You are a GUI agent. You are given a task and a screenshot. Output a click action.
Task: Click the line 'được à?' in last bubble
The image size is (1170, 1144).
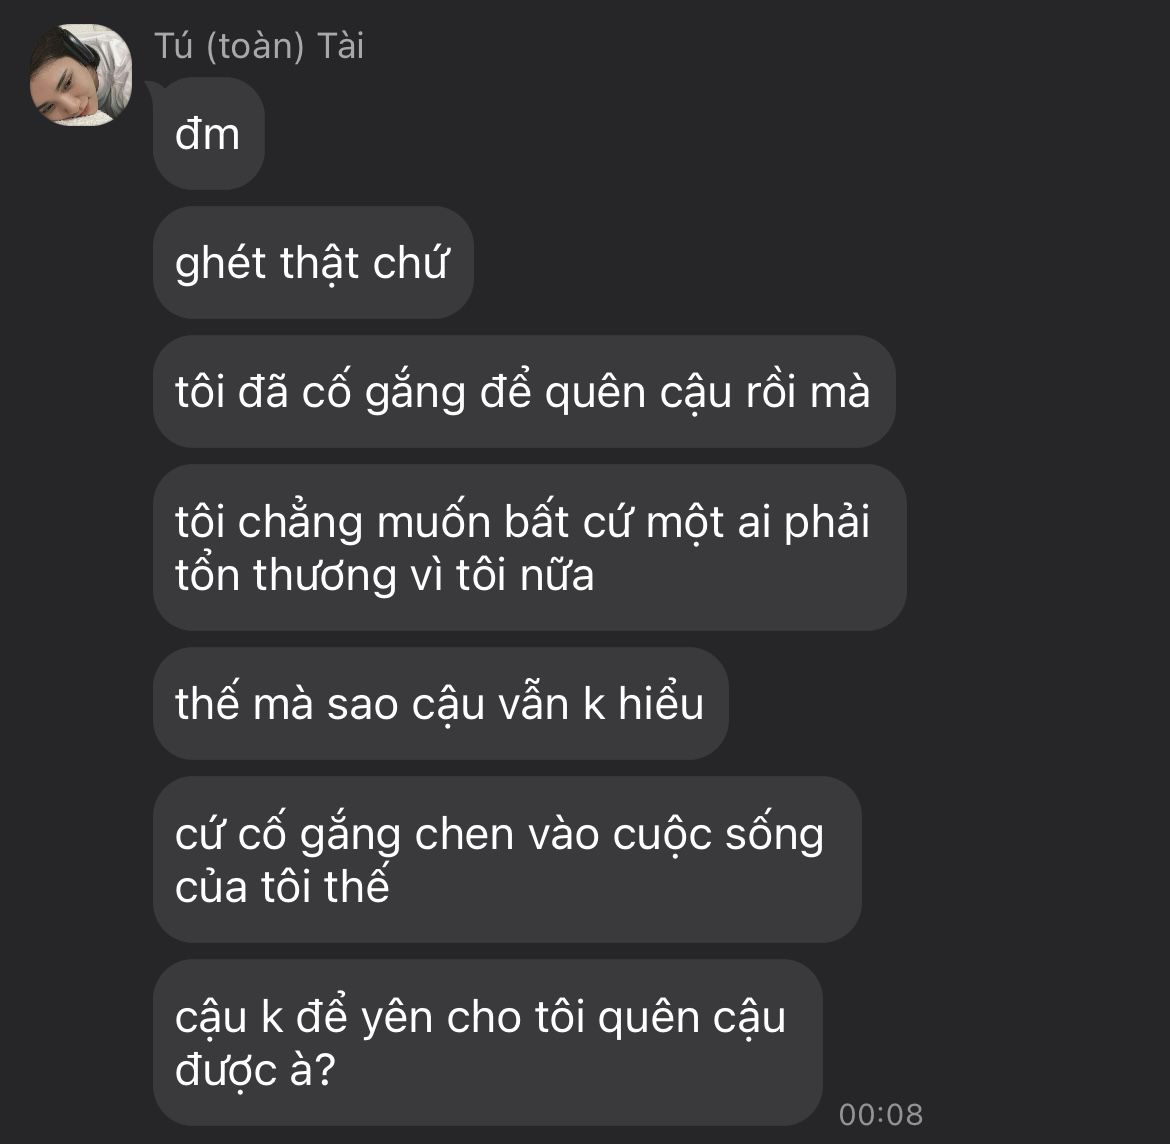tap(255, 1071)
